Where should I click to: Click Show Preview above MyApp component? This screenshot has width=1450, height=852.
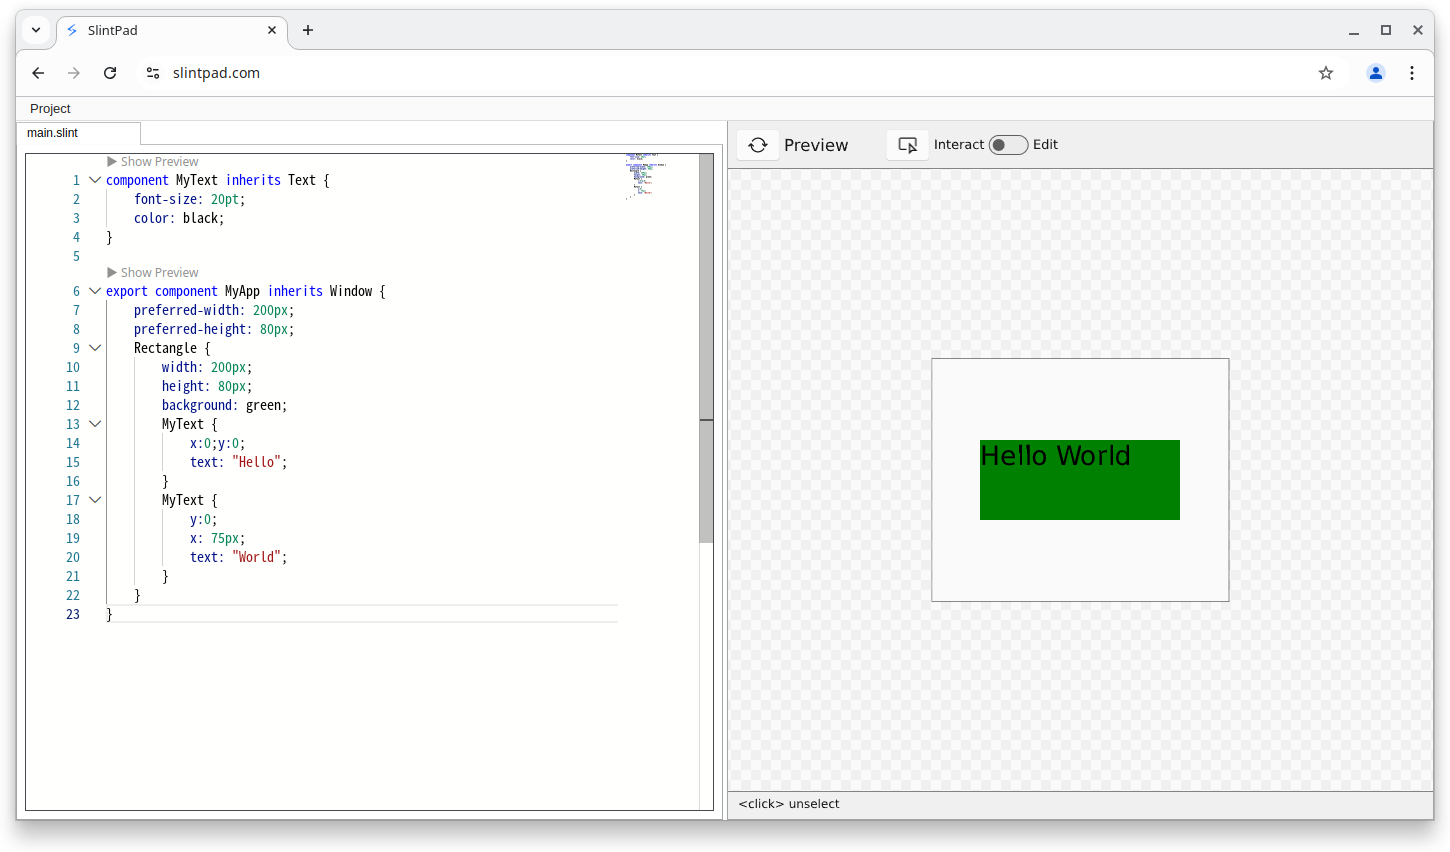[x=153, y=273]
